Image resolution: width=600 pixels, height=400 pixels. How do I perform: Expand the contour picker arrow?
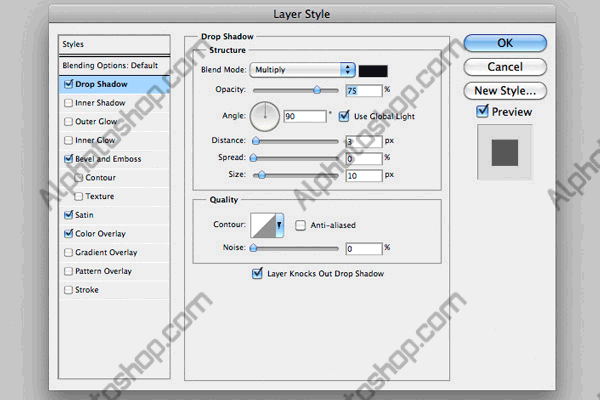280,225
